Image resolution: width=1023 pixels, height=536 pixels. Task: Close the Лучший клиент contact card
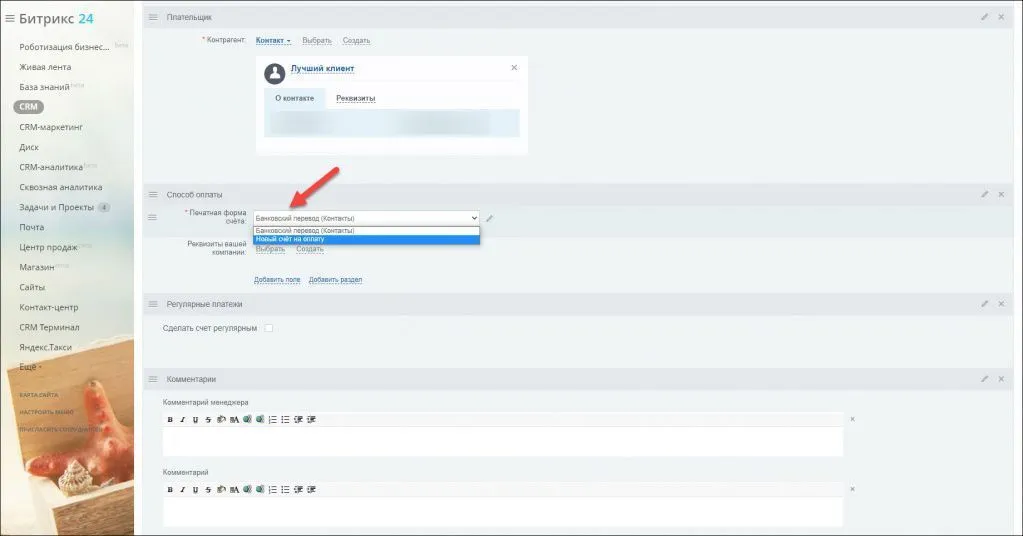514,68
